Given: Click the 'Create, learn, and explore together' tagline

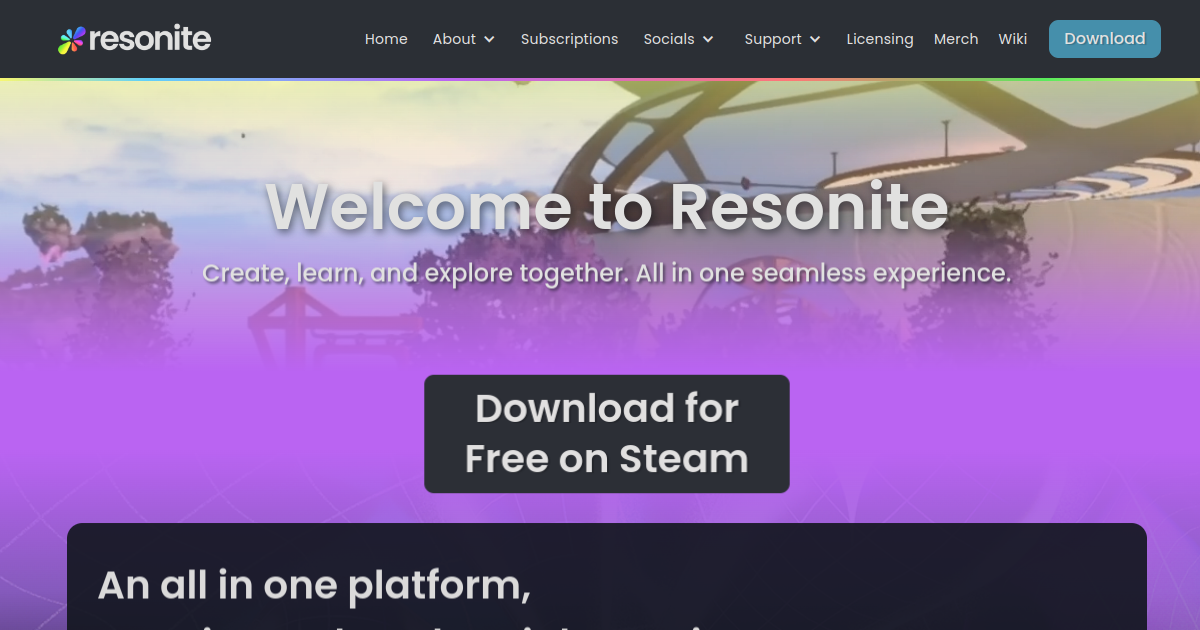Looking at the screenshot, I should click(x=607, y=273).
